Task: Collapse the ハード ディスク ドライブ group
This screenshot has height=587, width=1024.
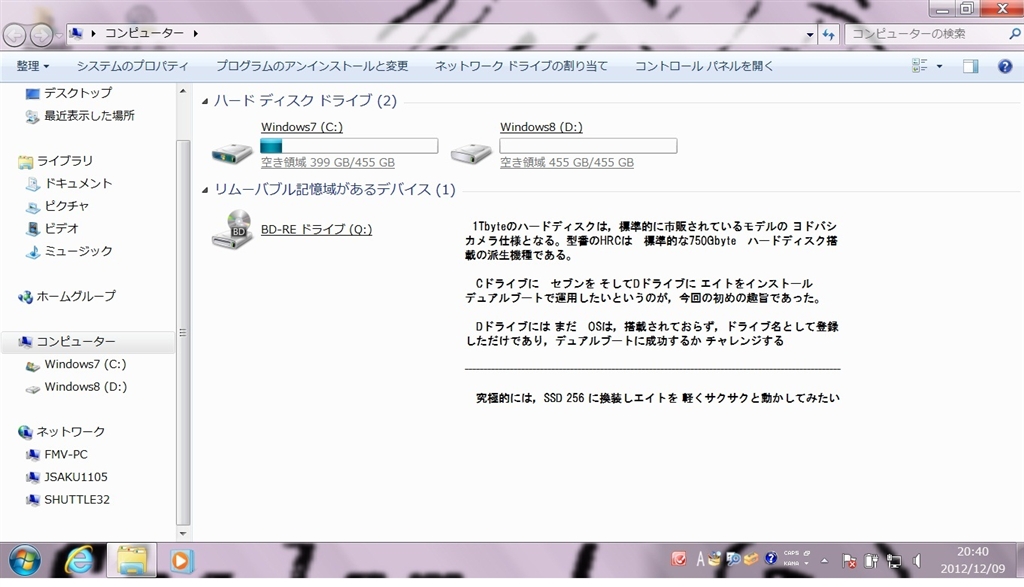Action: click(204, 101)
